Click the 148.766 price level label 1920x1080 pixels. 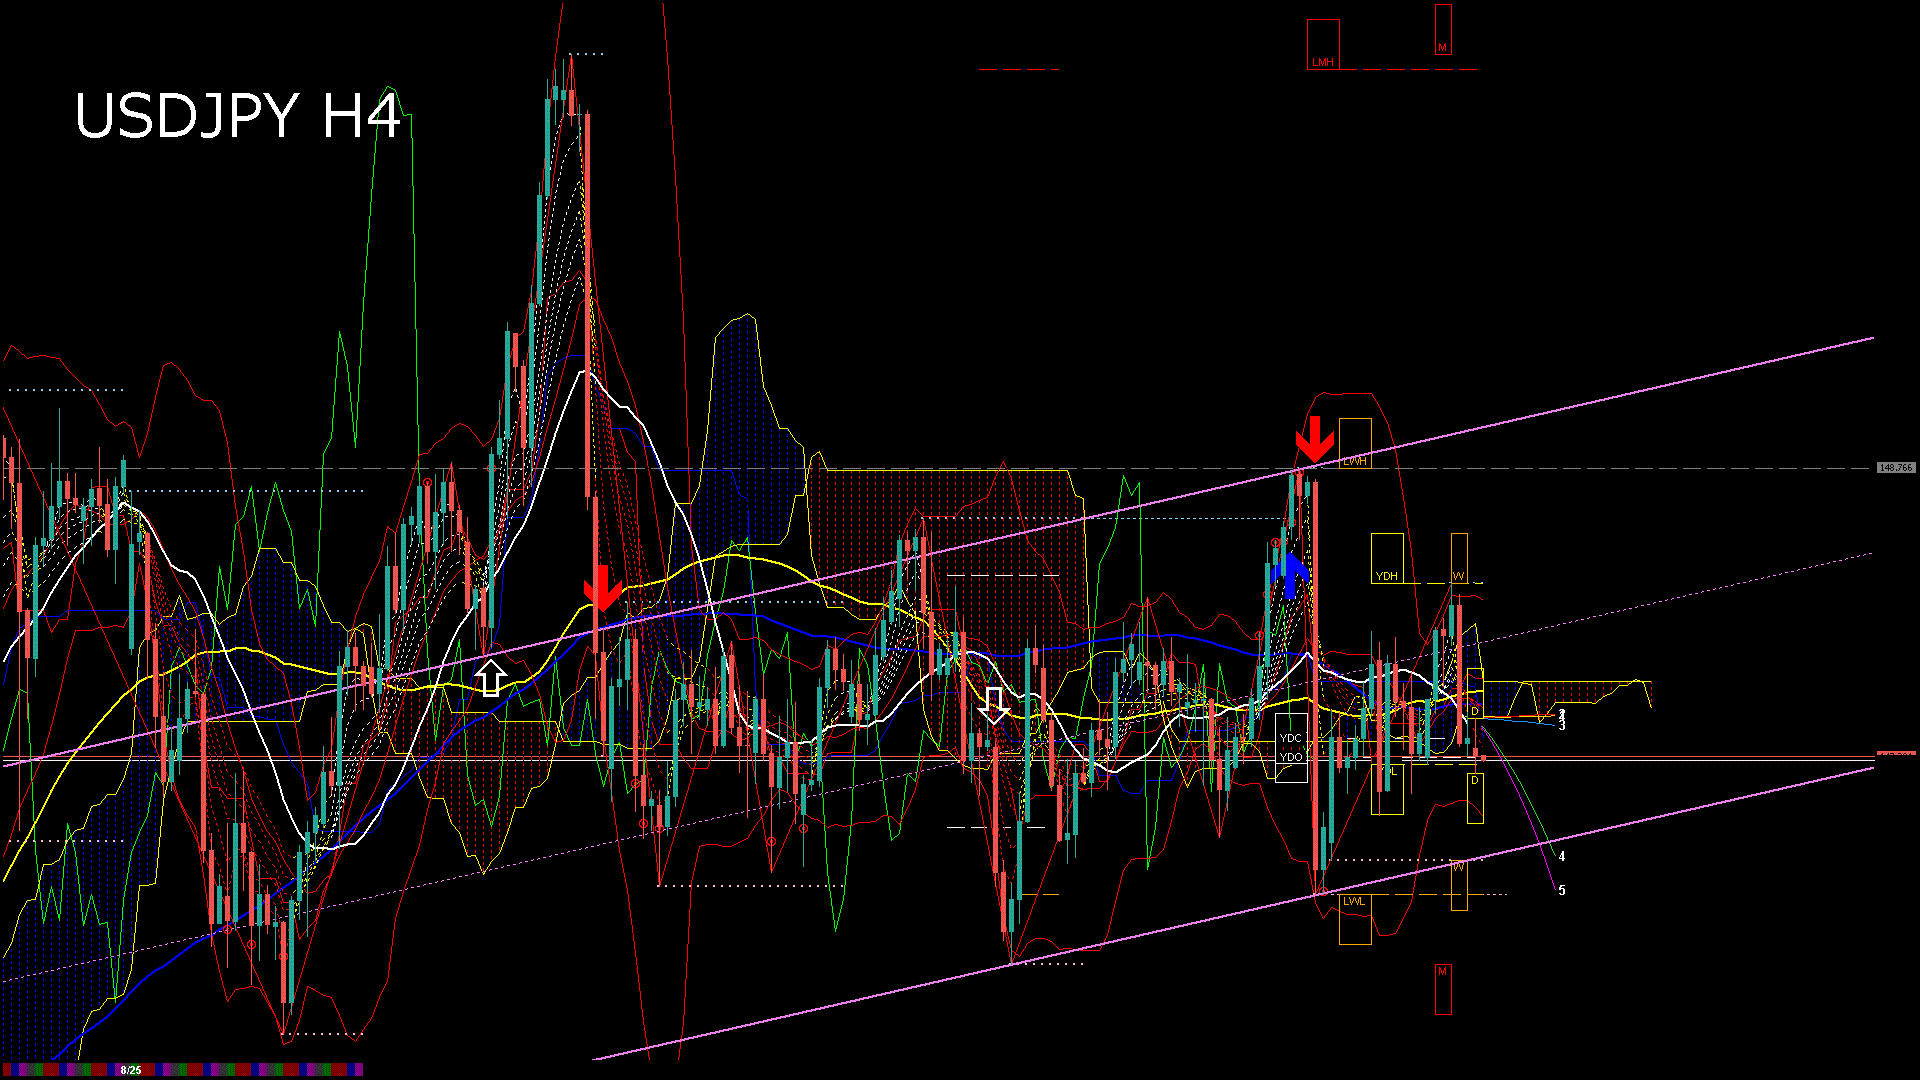click(x=1895, y=467)
